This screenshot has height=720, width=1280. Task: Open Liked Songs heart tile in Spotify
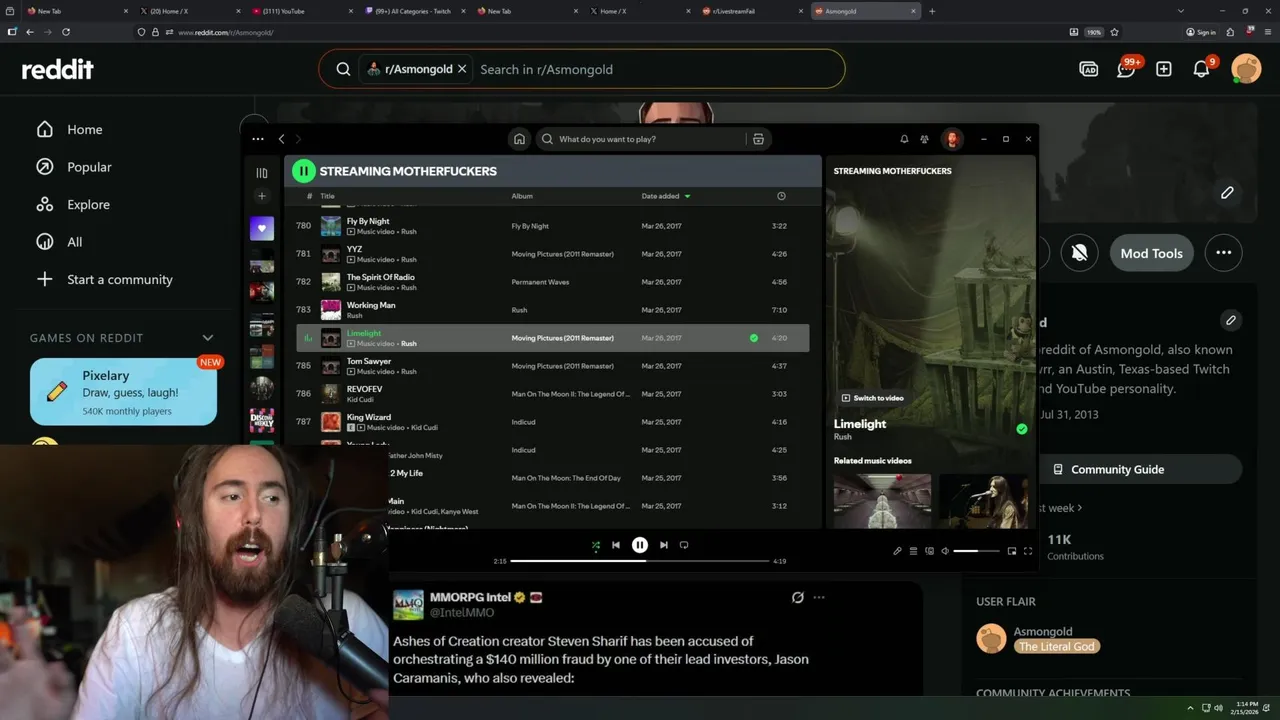[x=262, y=228]
